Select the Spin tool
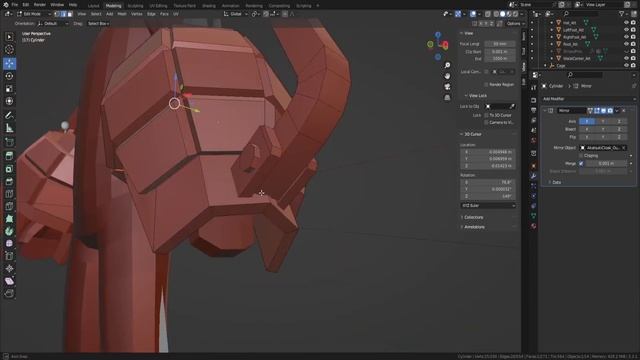Image resolution: width=640 pixels, height=360 pixels. click(9, 231)
